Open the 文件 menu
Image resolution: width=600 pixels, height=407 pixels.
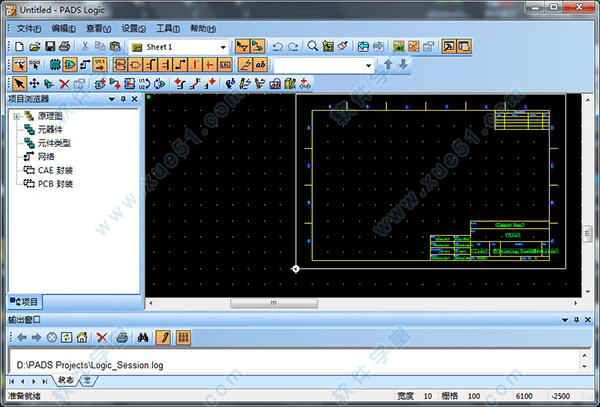click(29, 29)
